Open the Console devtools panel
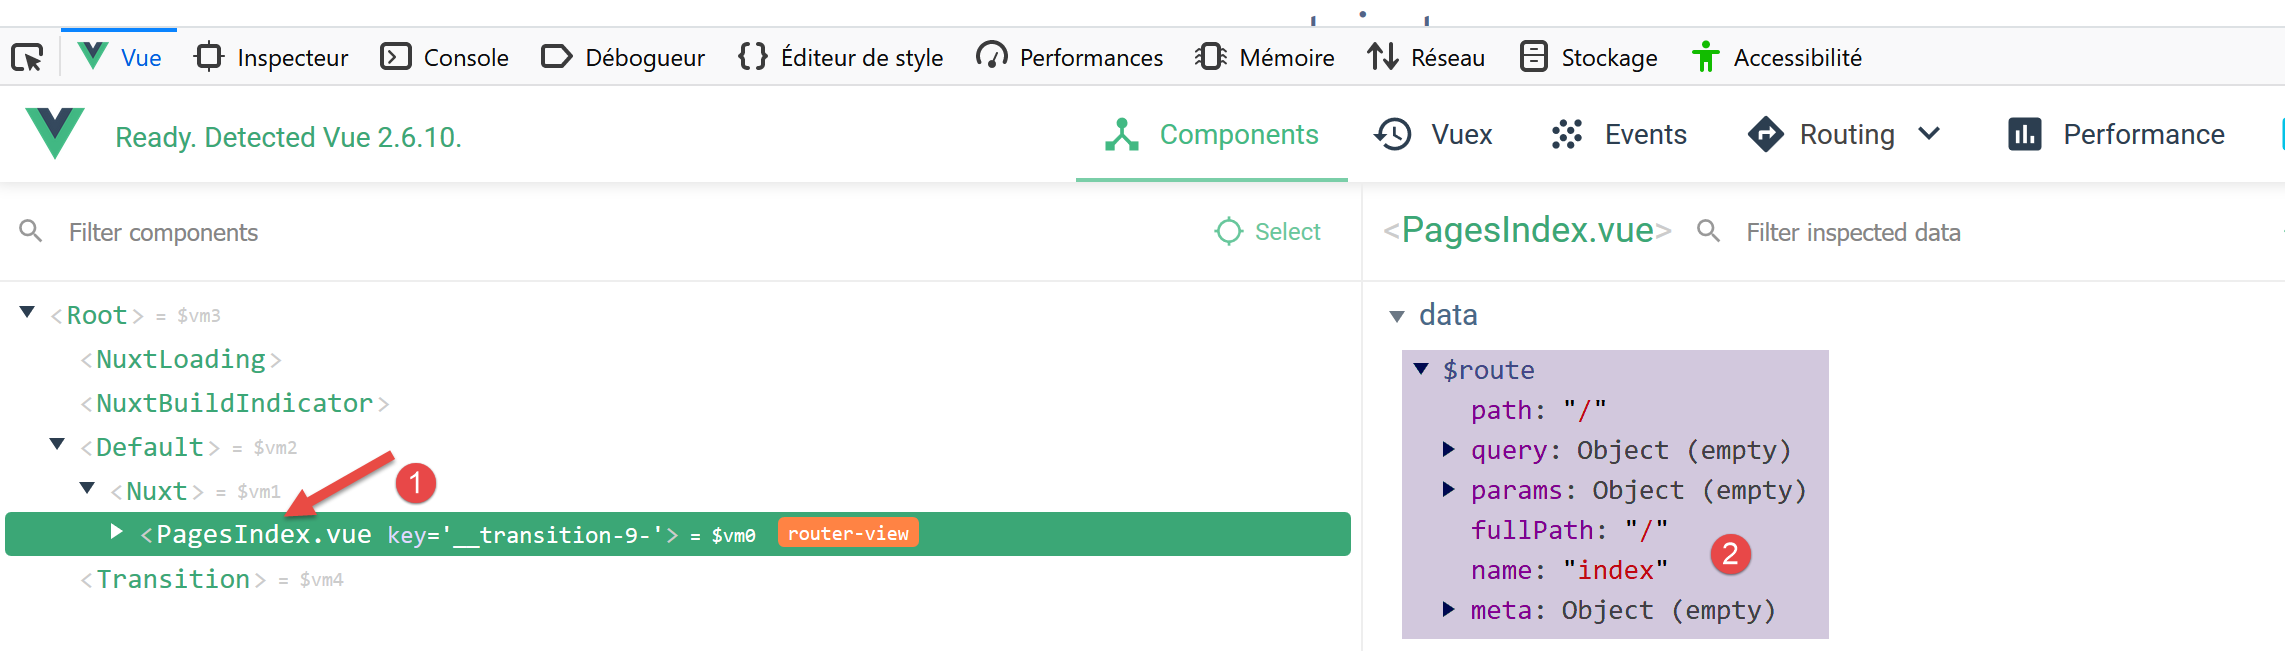2285x651 pixels. point(445,57)
